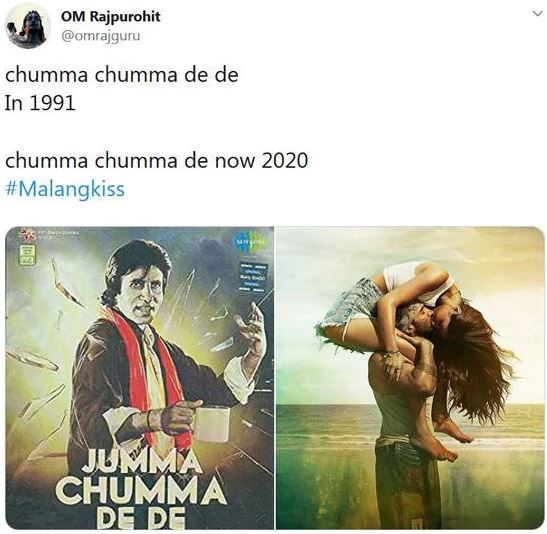Open the beach couple photo
This screenshot has width=547, height=534.
click(x=411, y=378)
